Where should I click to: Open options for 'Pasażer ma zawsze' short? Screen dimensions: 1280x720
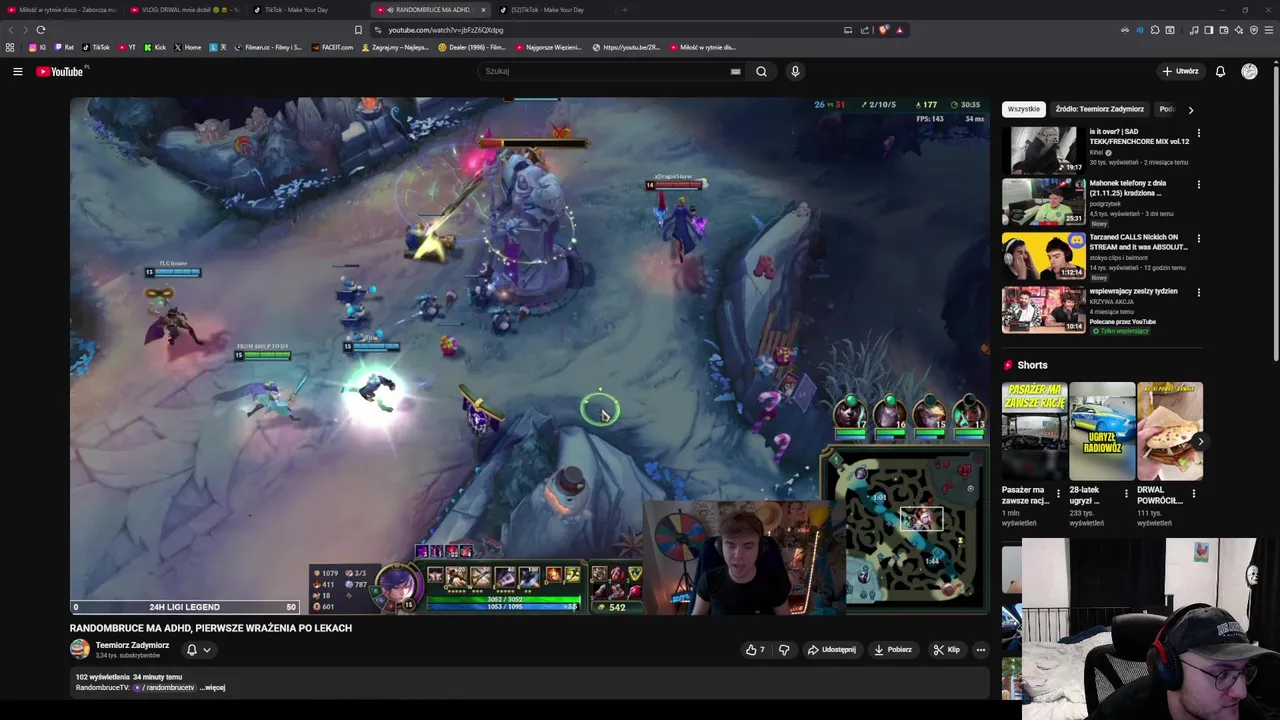click(x=1058, y=494)
